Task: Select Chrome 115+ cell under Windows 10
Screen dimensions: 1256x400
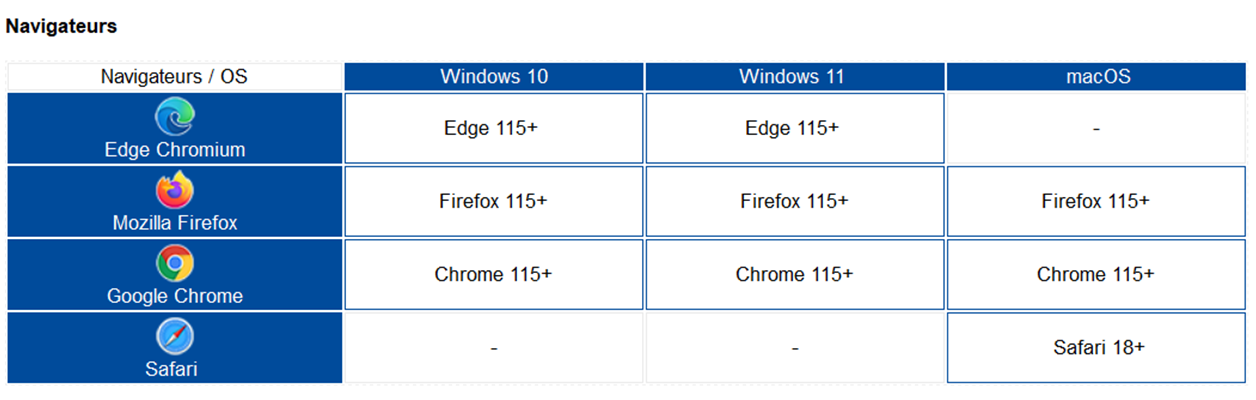Action: click(494, 274)
